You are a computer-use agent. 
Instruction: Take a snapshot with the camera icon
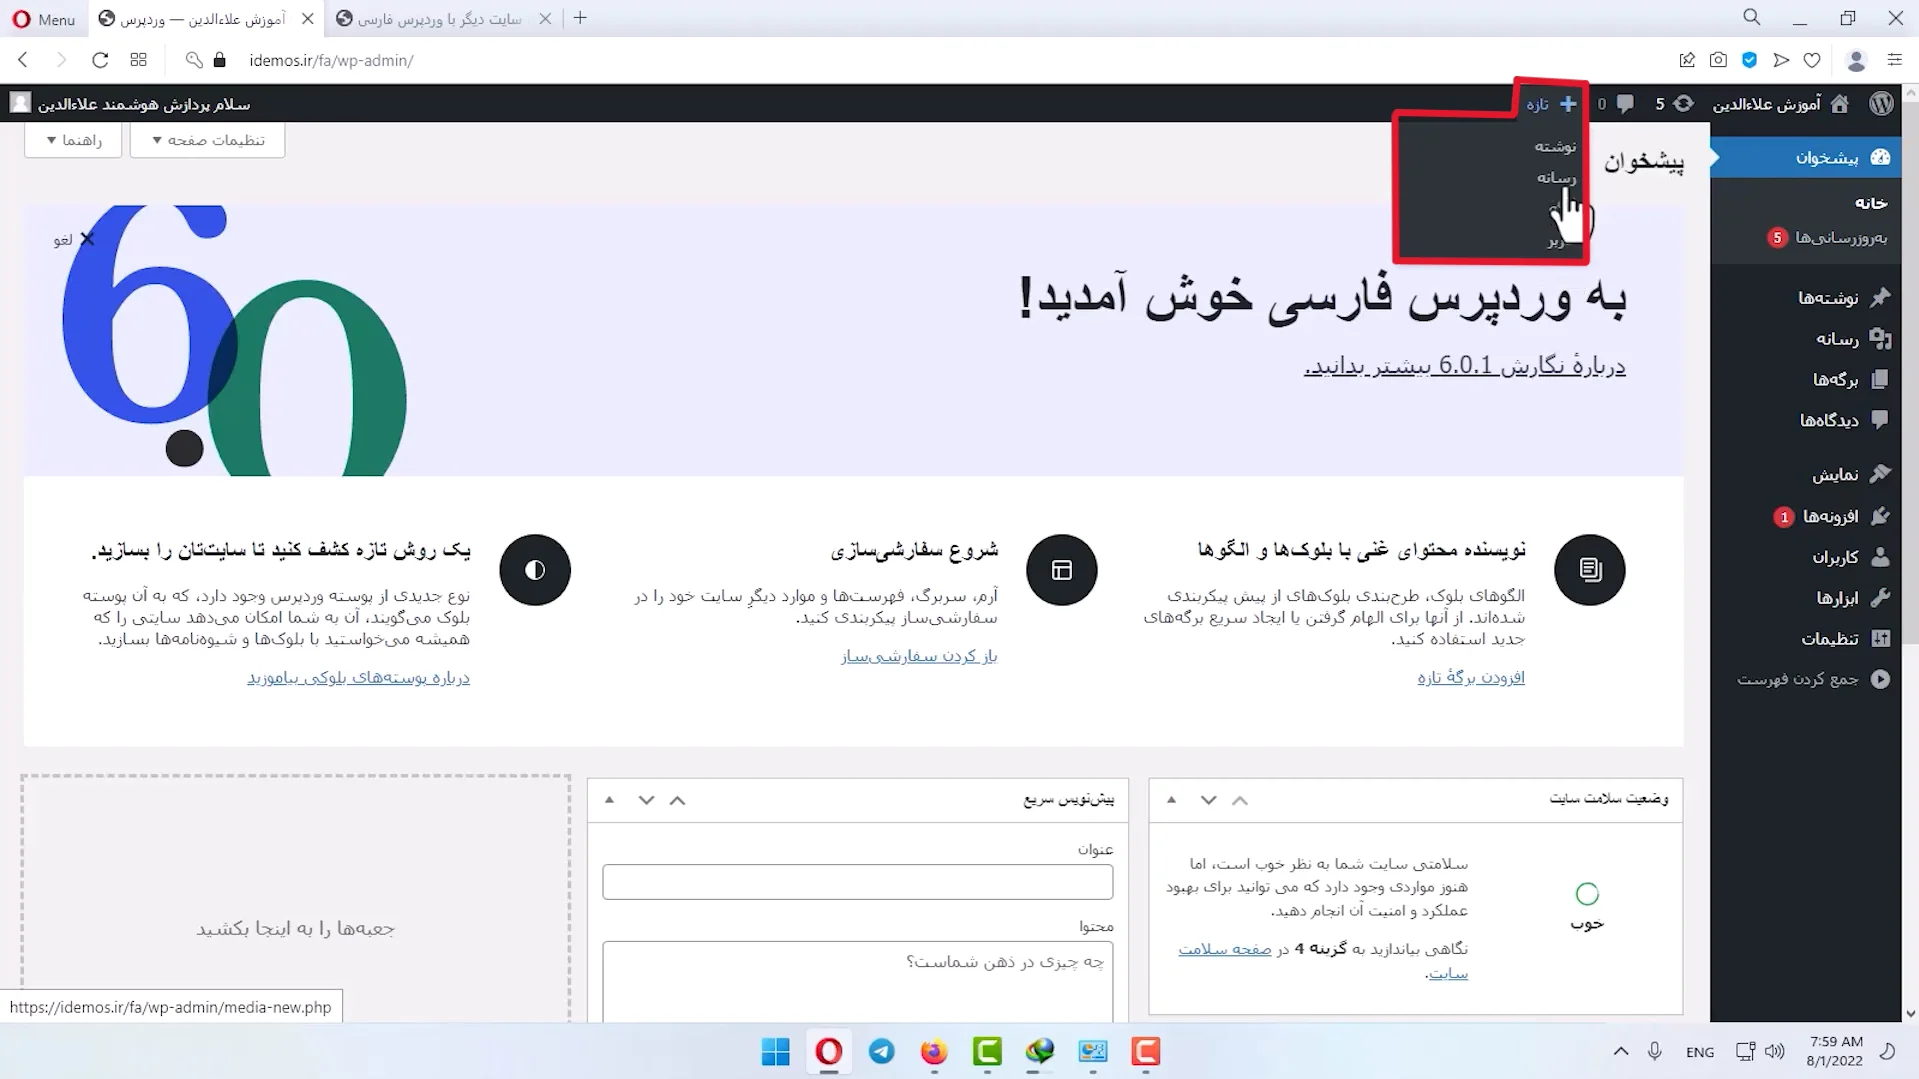[x=1718, y=60]
